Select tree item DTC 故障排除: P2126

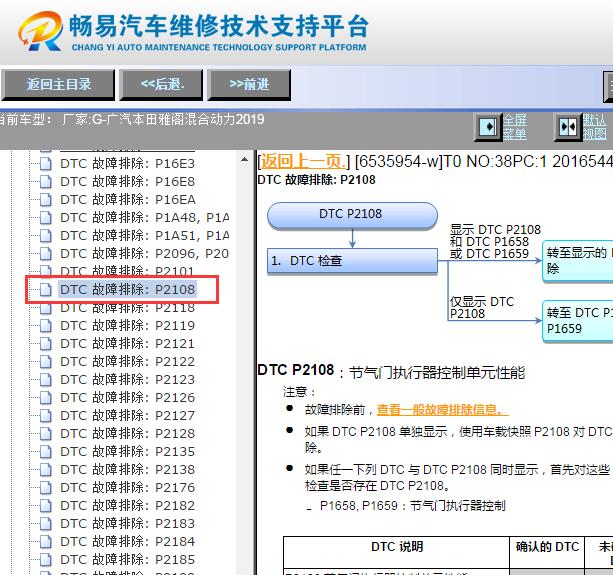point(127,397)
